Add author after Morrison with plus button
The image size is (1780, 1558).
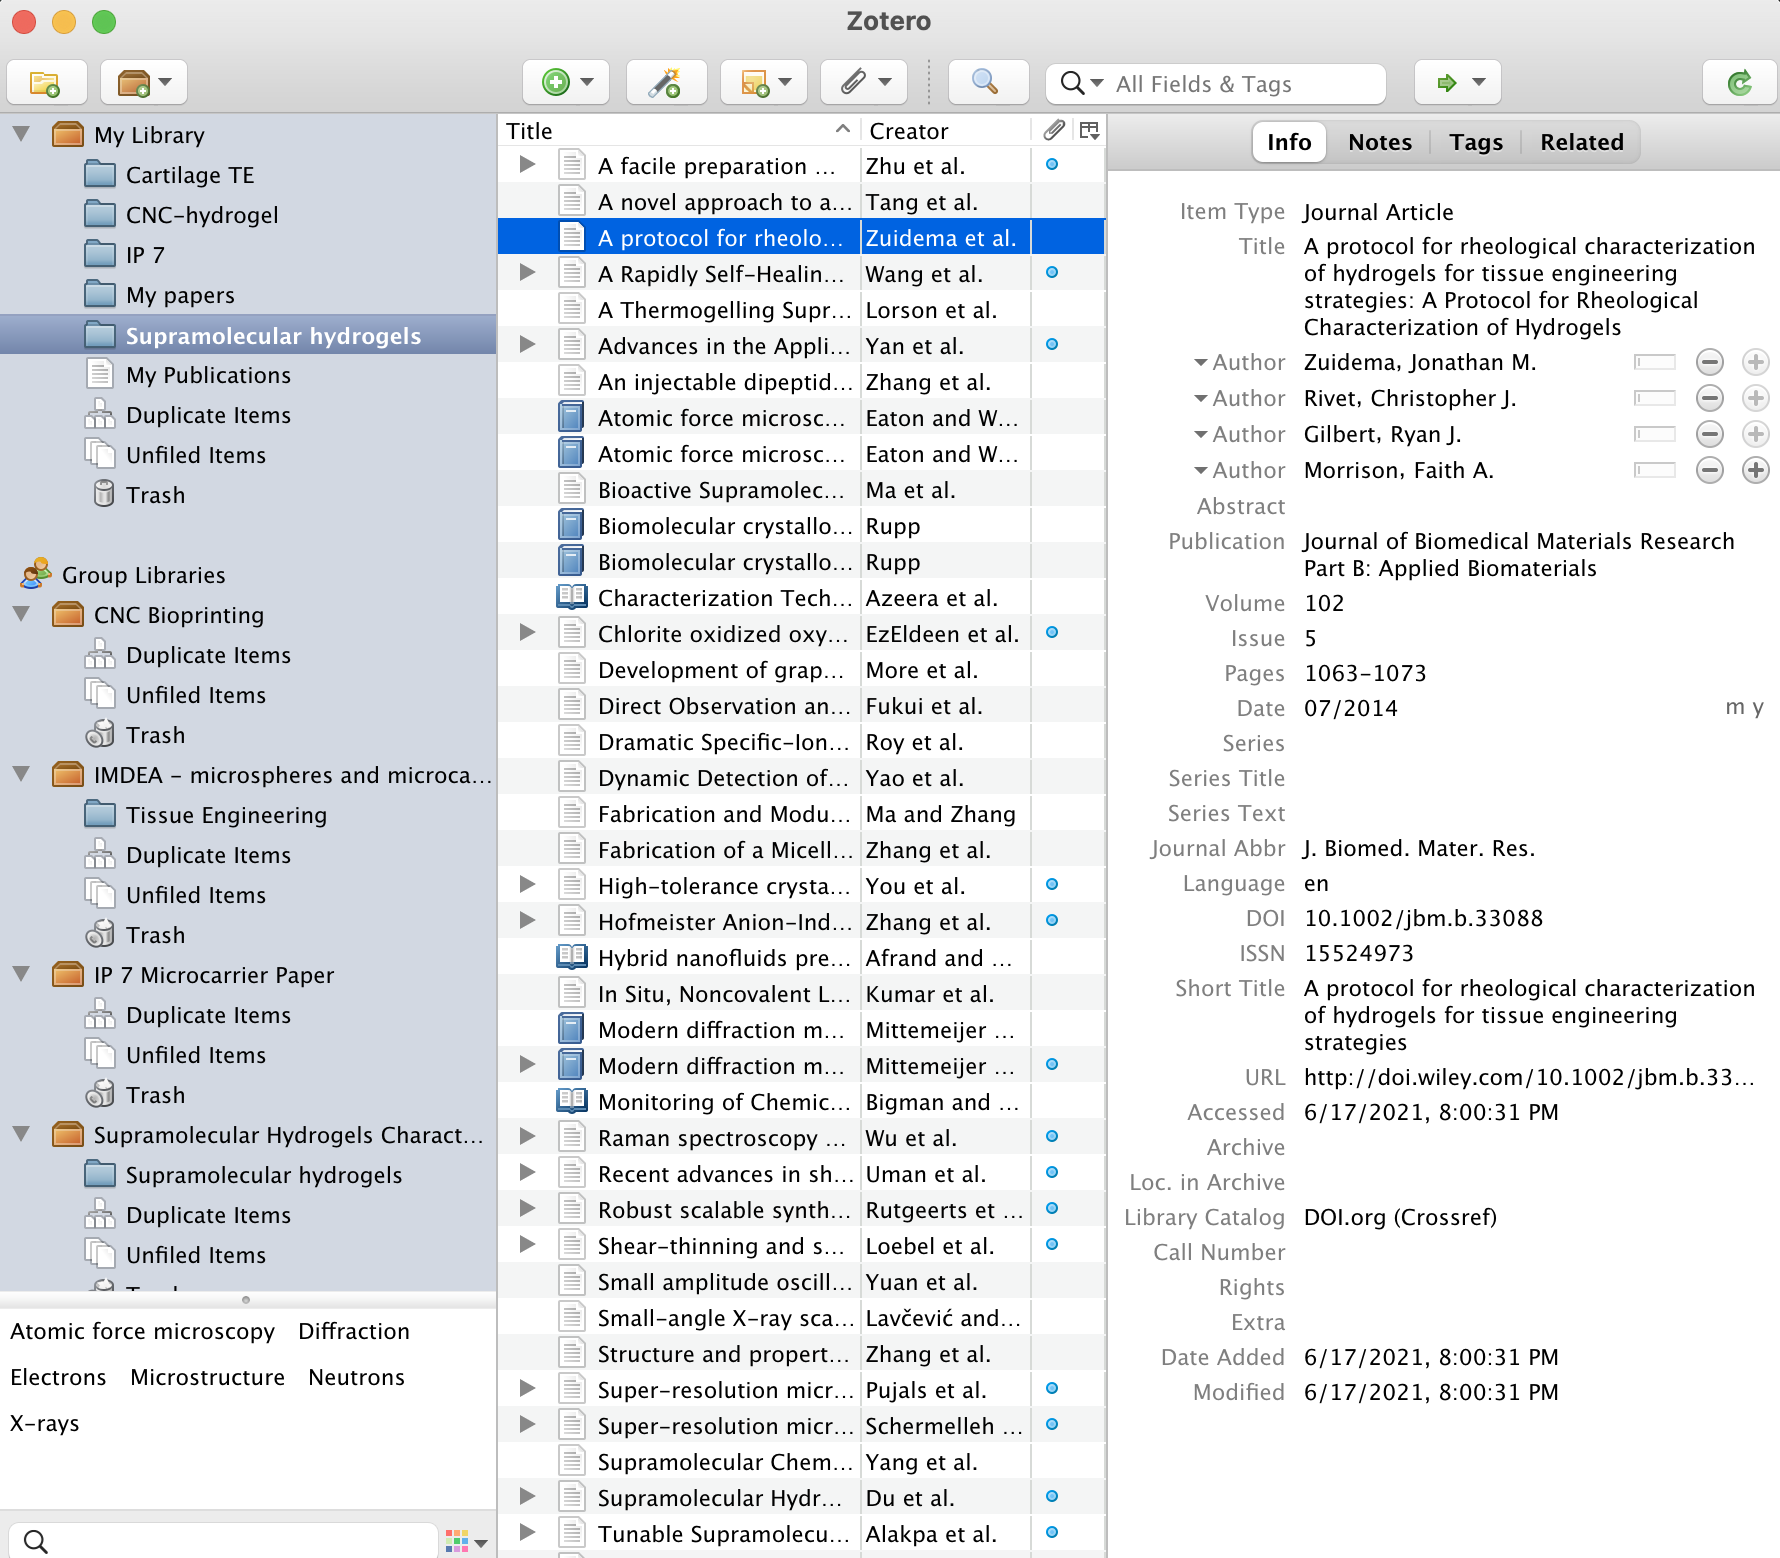tap(1755, 470)
